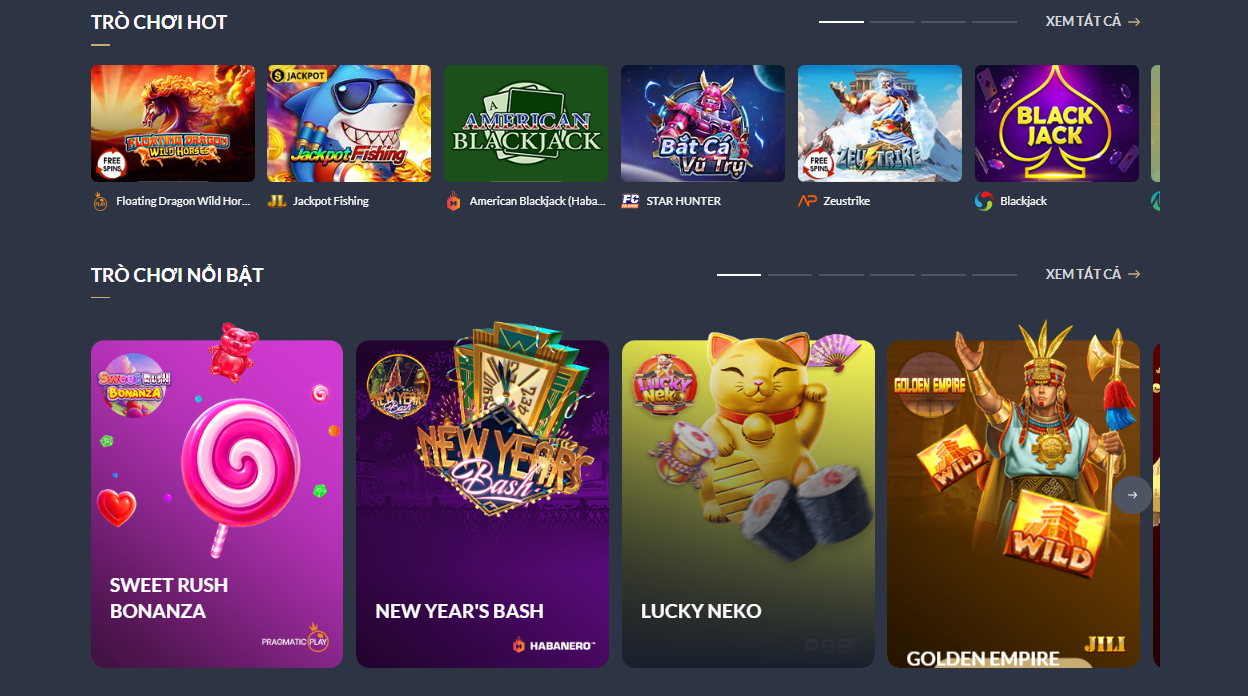Screen dimensions: 1248x696
Task: Click the provider icon beside Blackjack label
Action: coord(984,201)
